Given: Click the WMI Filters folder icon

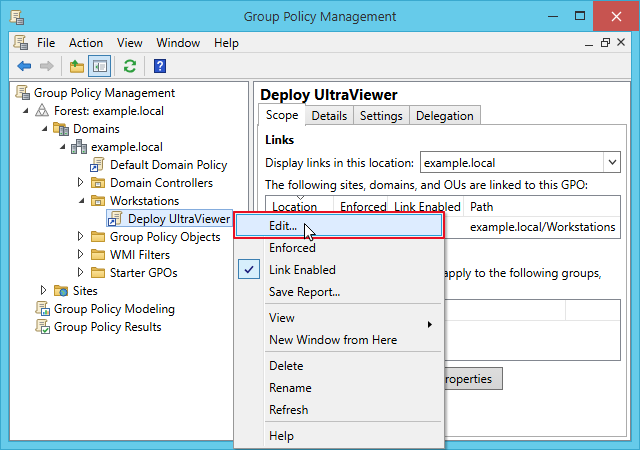Looking at the screenshot, I should tap(98, 255).
